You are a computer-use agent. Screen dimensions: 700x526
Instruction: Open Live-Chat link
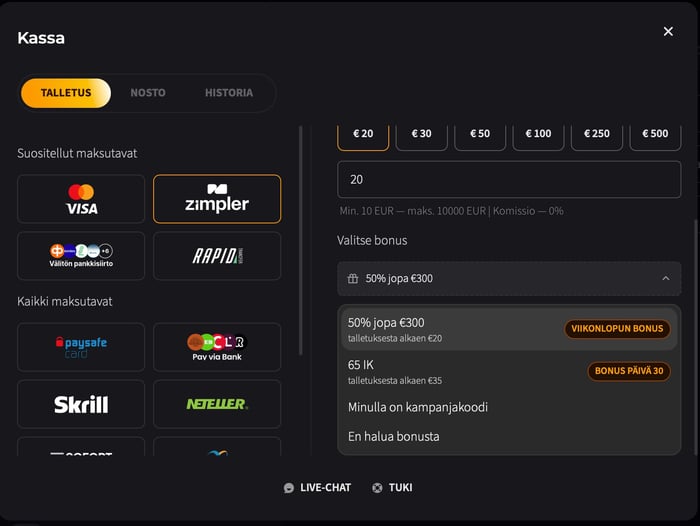317,488
